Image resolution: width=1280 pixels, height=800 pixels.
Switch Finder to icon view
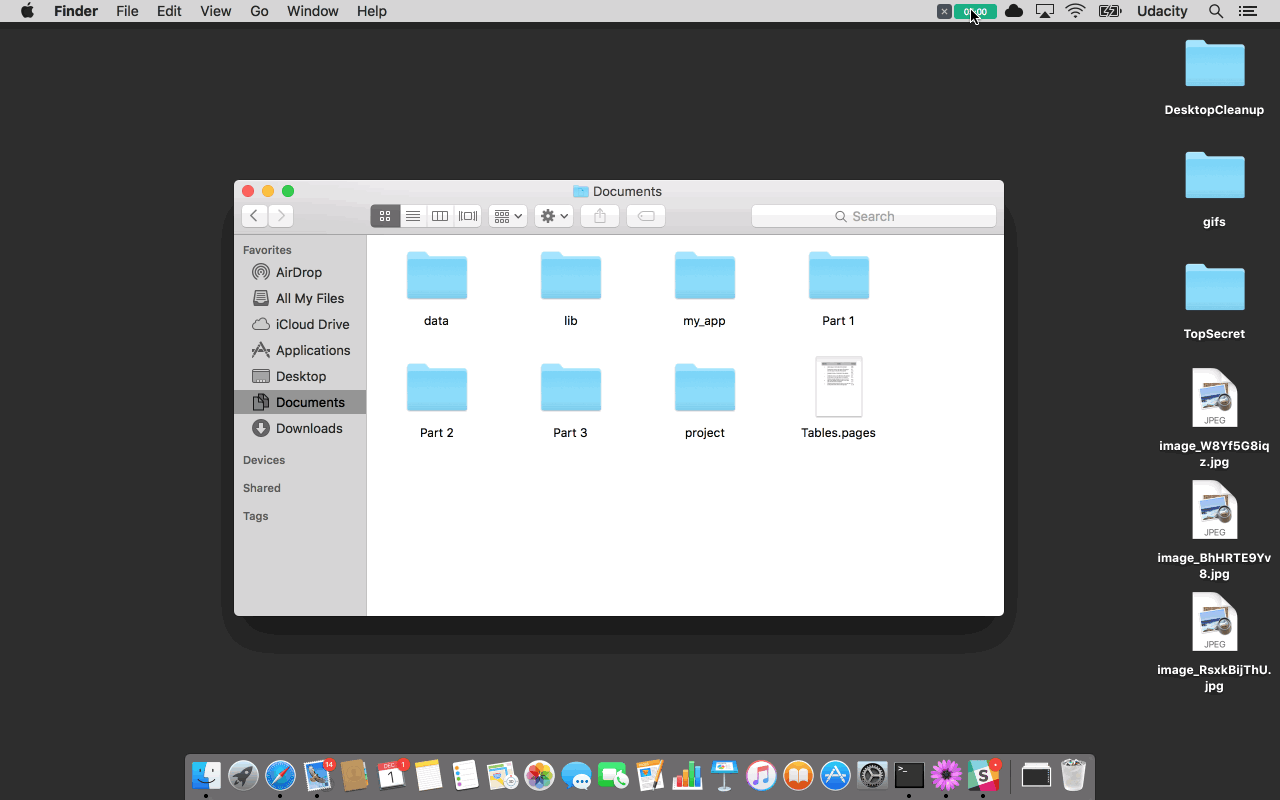click(385, 215)
